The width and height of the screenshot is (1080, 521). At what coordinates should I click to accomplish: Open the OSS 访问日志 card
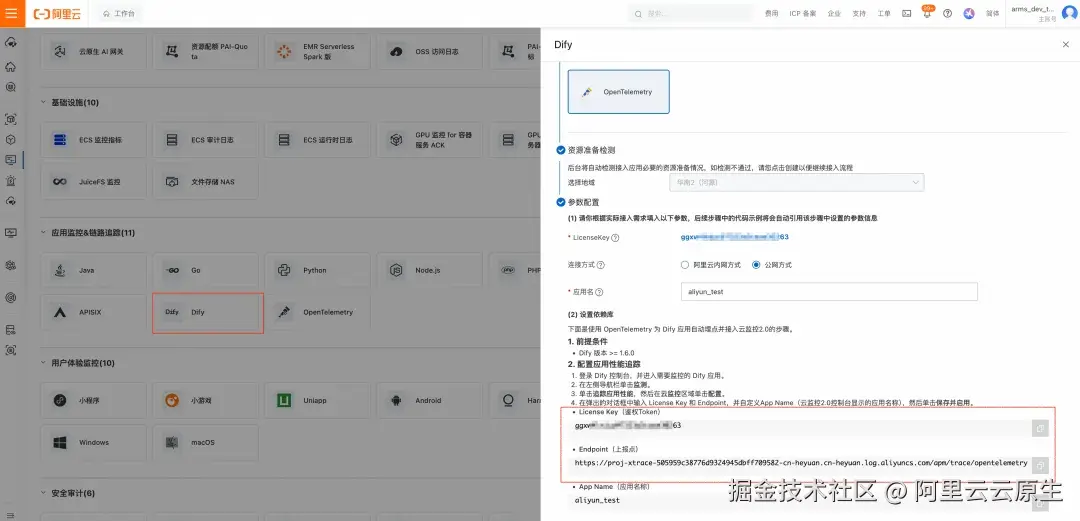[x=430, y=51]
